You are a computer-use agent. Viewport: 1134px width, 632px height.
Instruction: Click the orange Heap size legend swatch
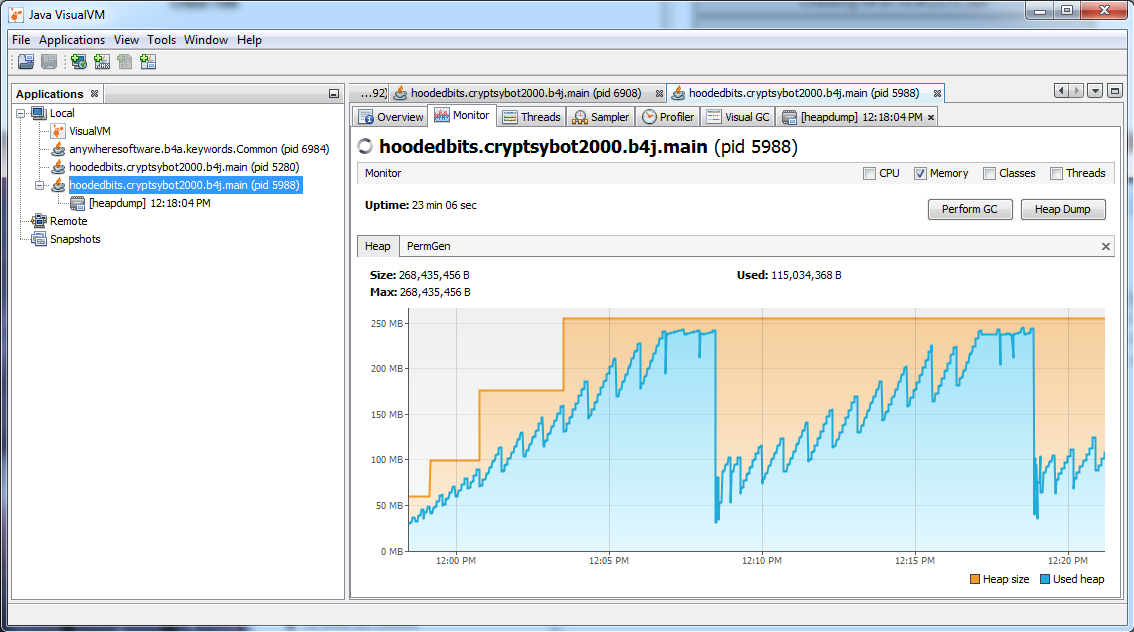pos(975,579)
